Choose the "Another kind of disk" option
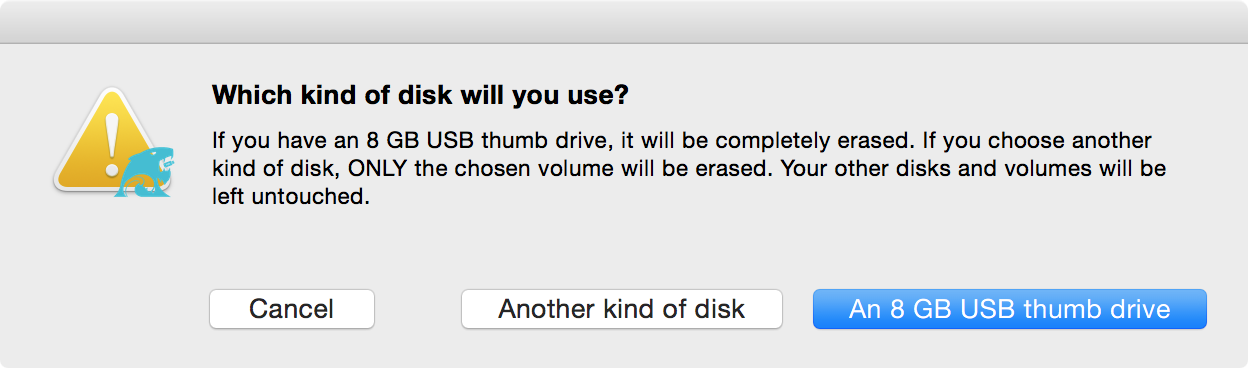Image resolution: width=1248 pixels, height=368 pixels. pyautogui.click(x=621, y=309)
